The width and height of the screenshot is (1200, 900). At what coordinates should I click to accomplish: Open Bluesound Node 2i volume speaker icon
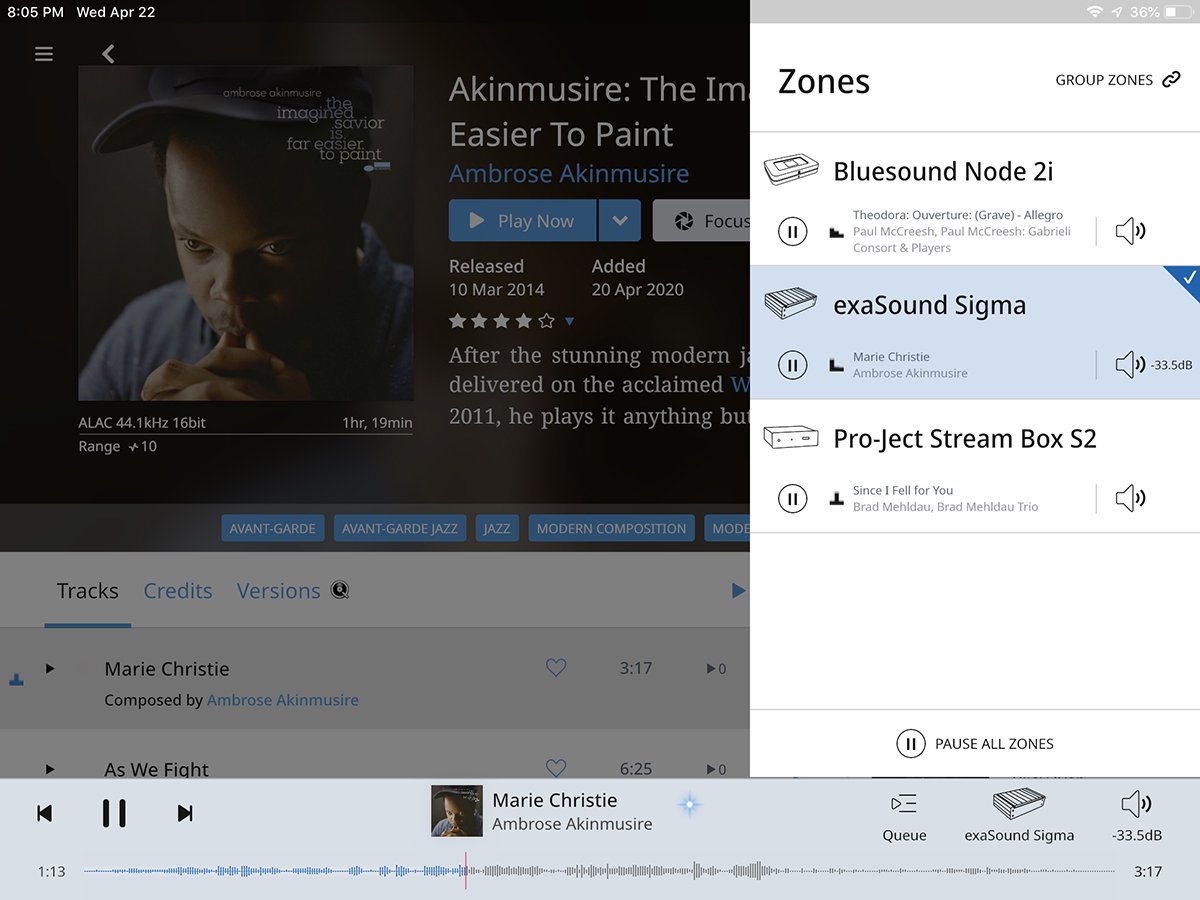[1130, 232]
